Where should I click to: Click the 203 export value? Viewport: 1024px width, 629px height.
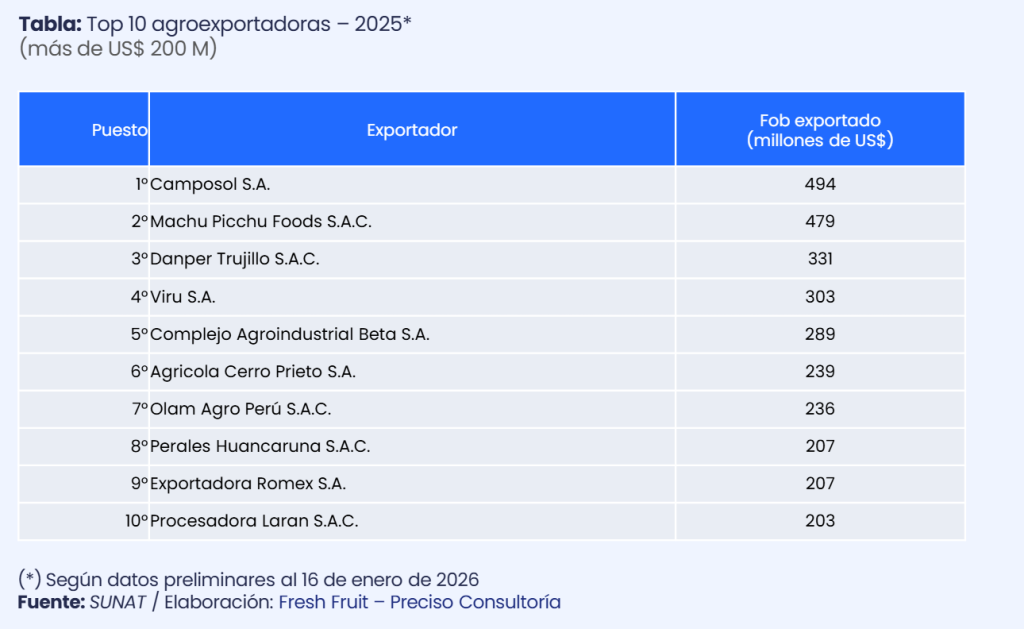tap(820, 521)
